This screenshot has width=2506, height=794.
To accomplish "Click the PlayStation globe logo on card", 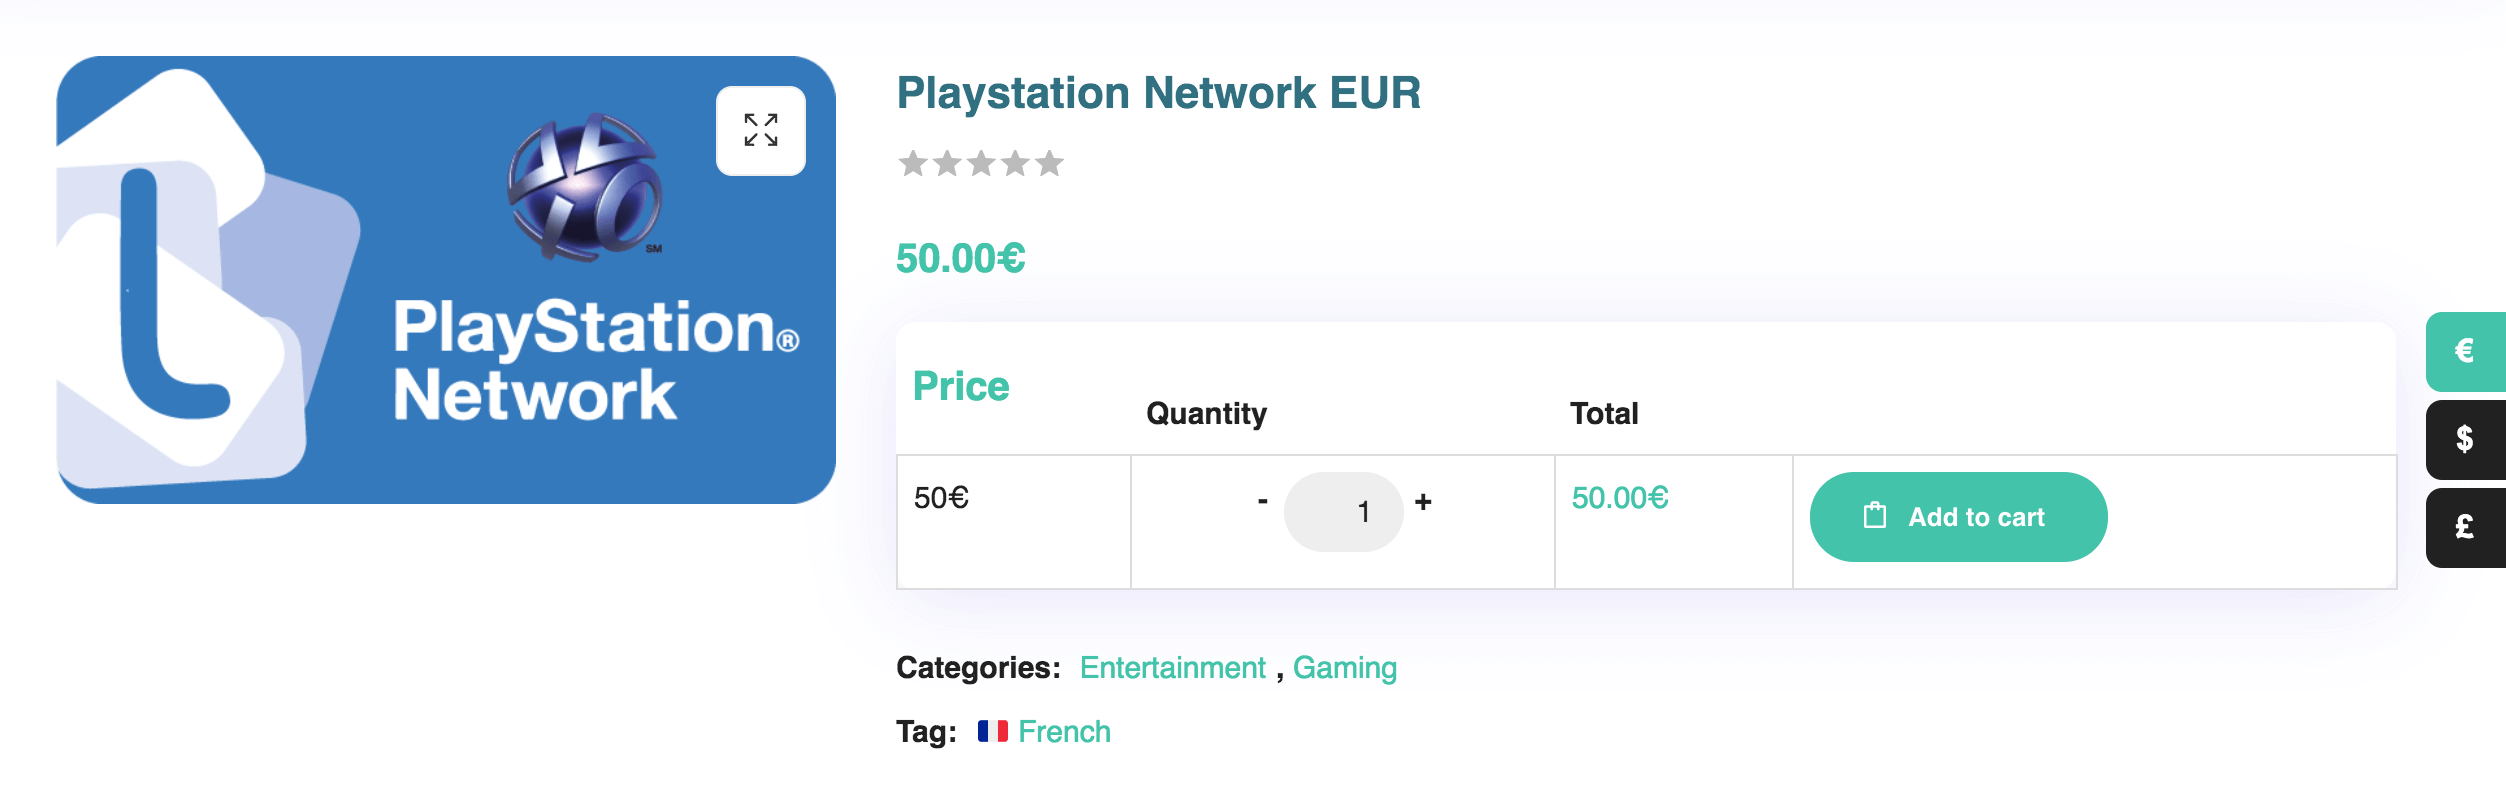I will 585,187.
